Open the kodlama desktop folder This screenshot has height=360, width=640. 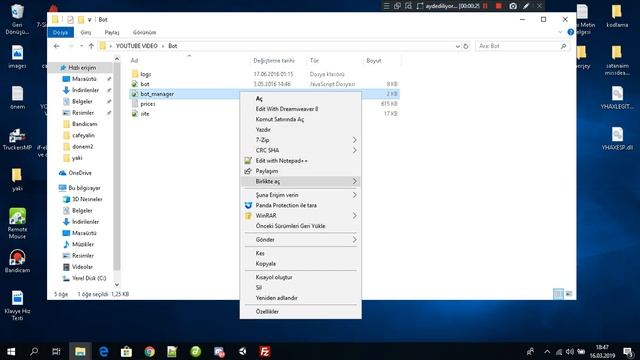617,16
